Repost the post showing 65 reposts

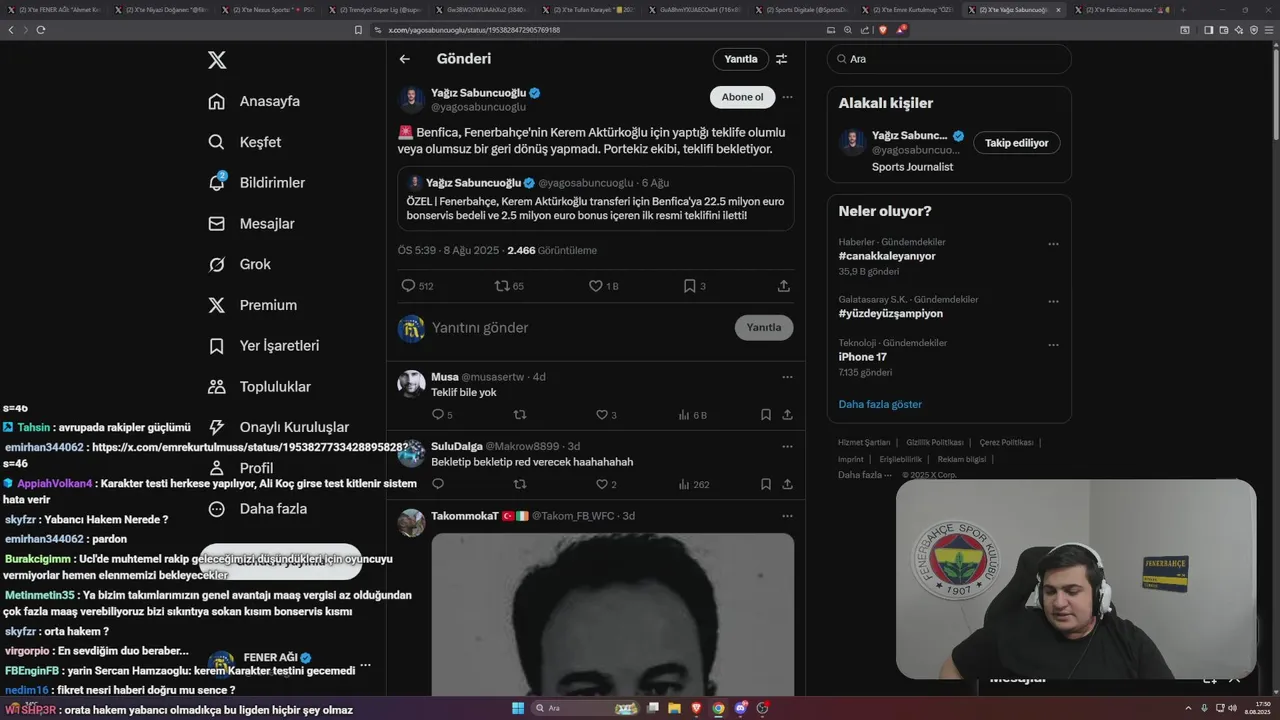509,286
